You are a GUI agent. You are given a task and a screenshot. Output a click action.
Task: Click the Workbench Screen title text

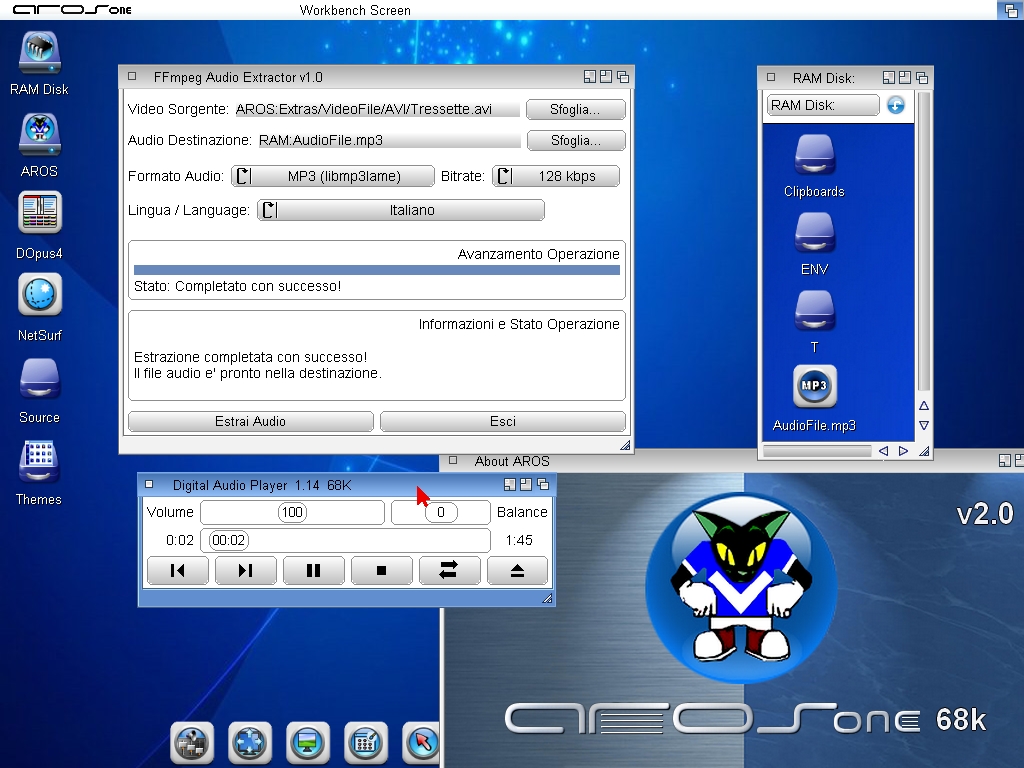355,10
